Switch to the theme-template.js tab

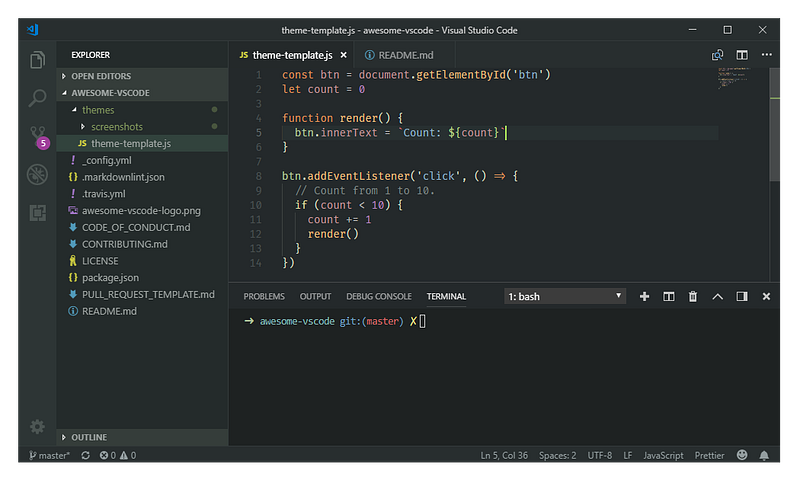(292, 55)
